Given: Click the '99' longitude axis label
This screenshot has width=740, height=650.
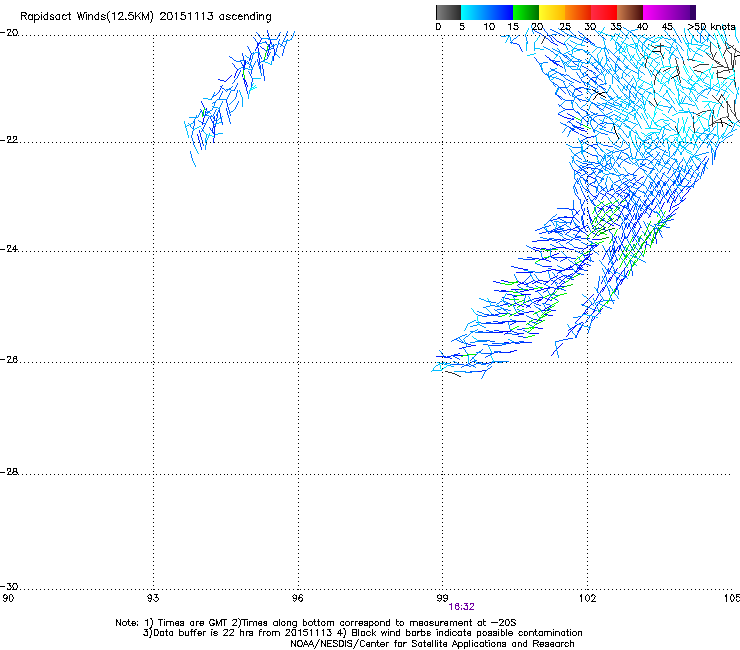Looking at the screenshot, I should [442, 598].
